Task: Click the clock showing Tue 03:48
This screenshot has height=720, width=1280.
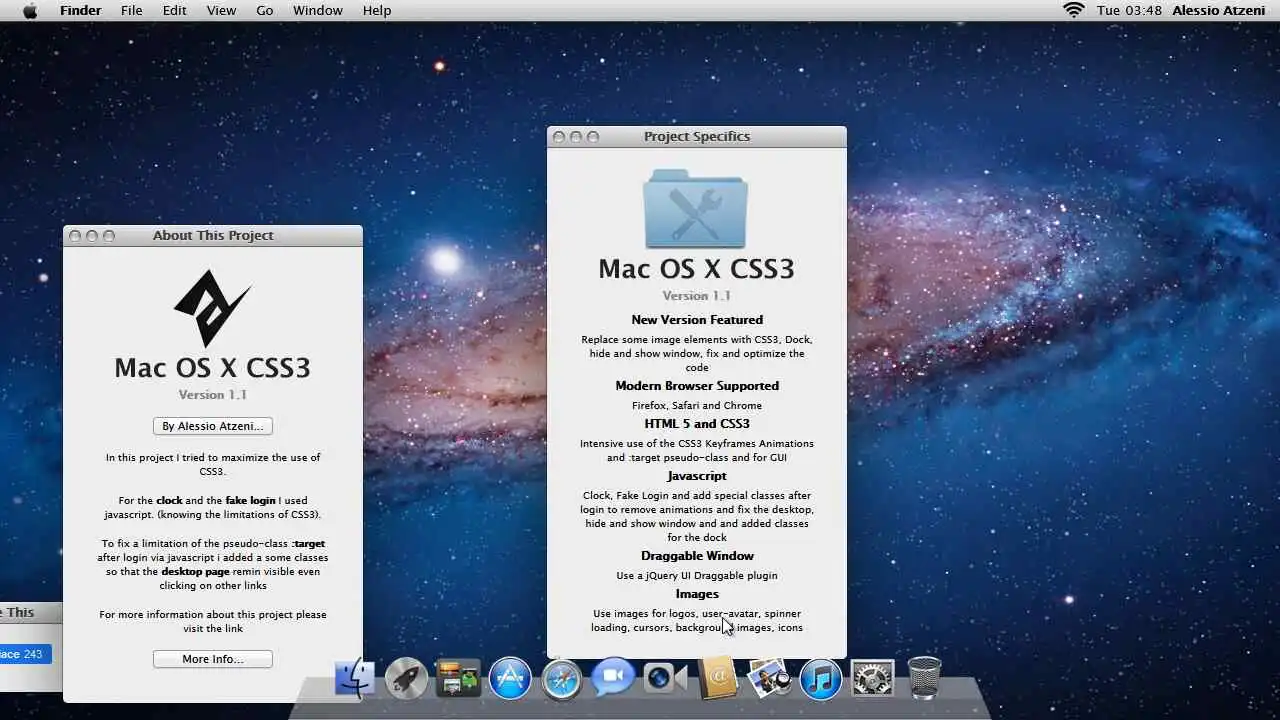Action: (1129, 10)
